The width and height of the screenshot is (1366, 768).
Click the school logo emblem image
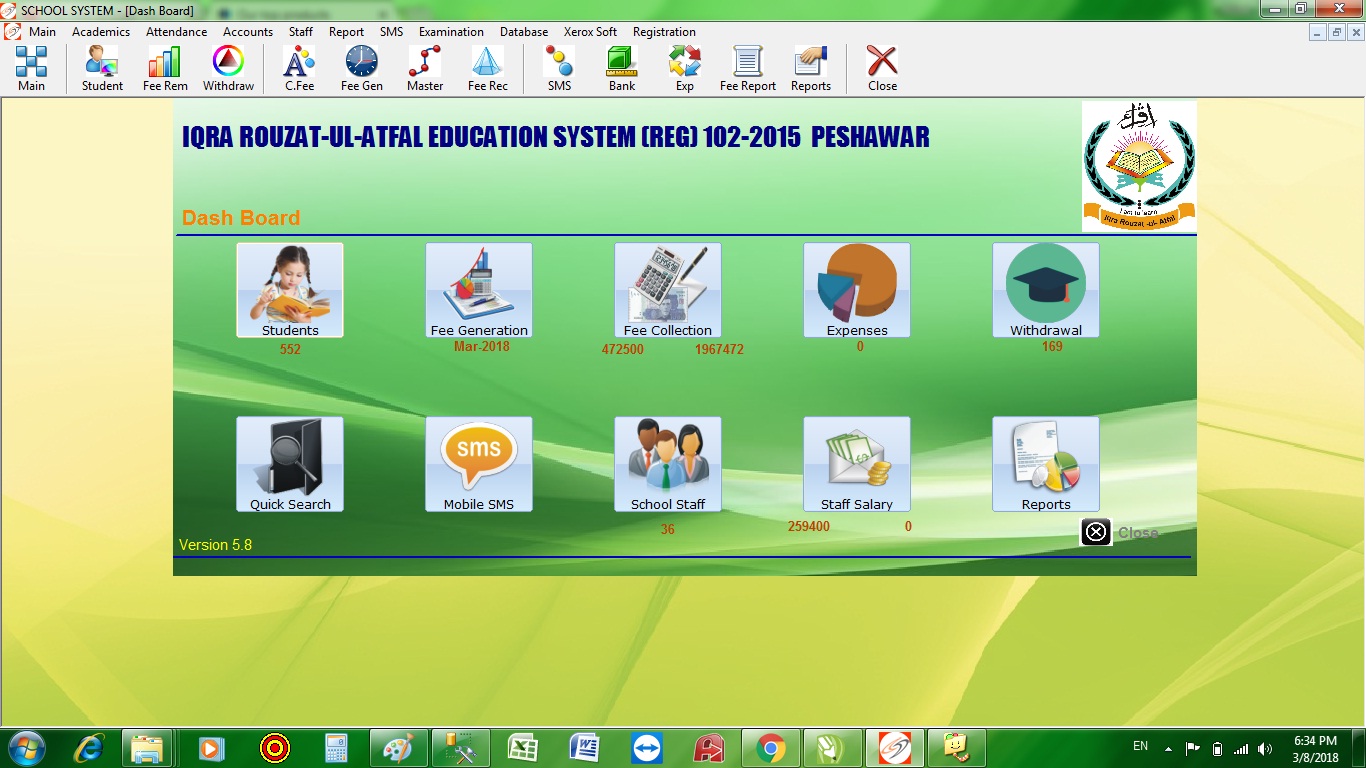pyautogui.click(x=1139, y=166)
